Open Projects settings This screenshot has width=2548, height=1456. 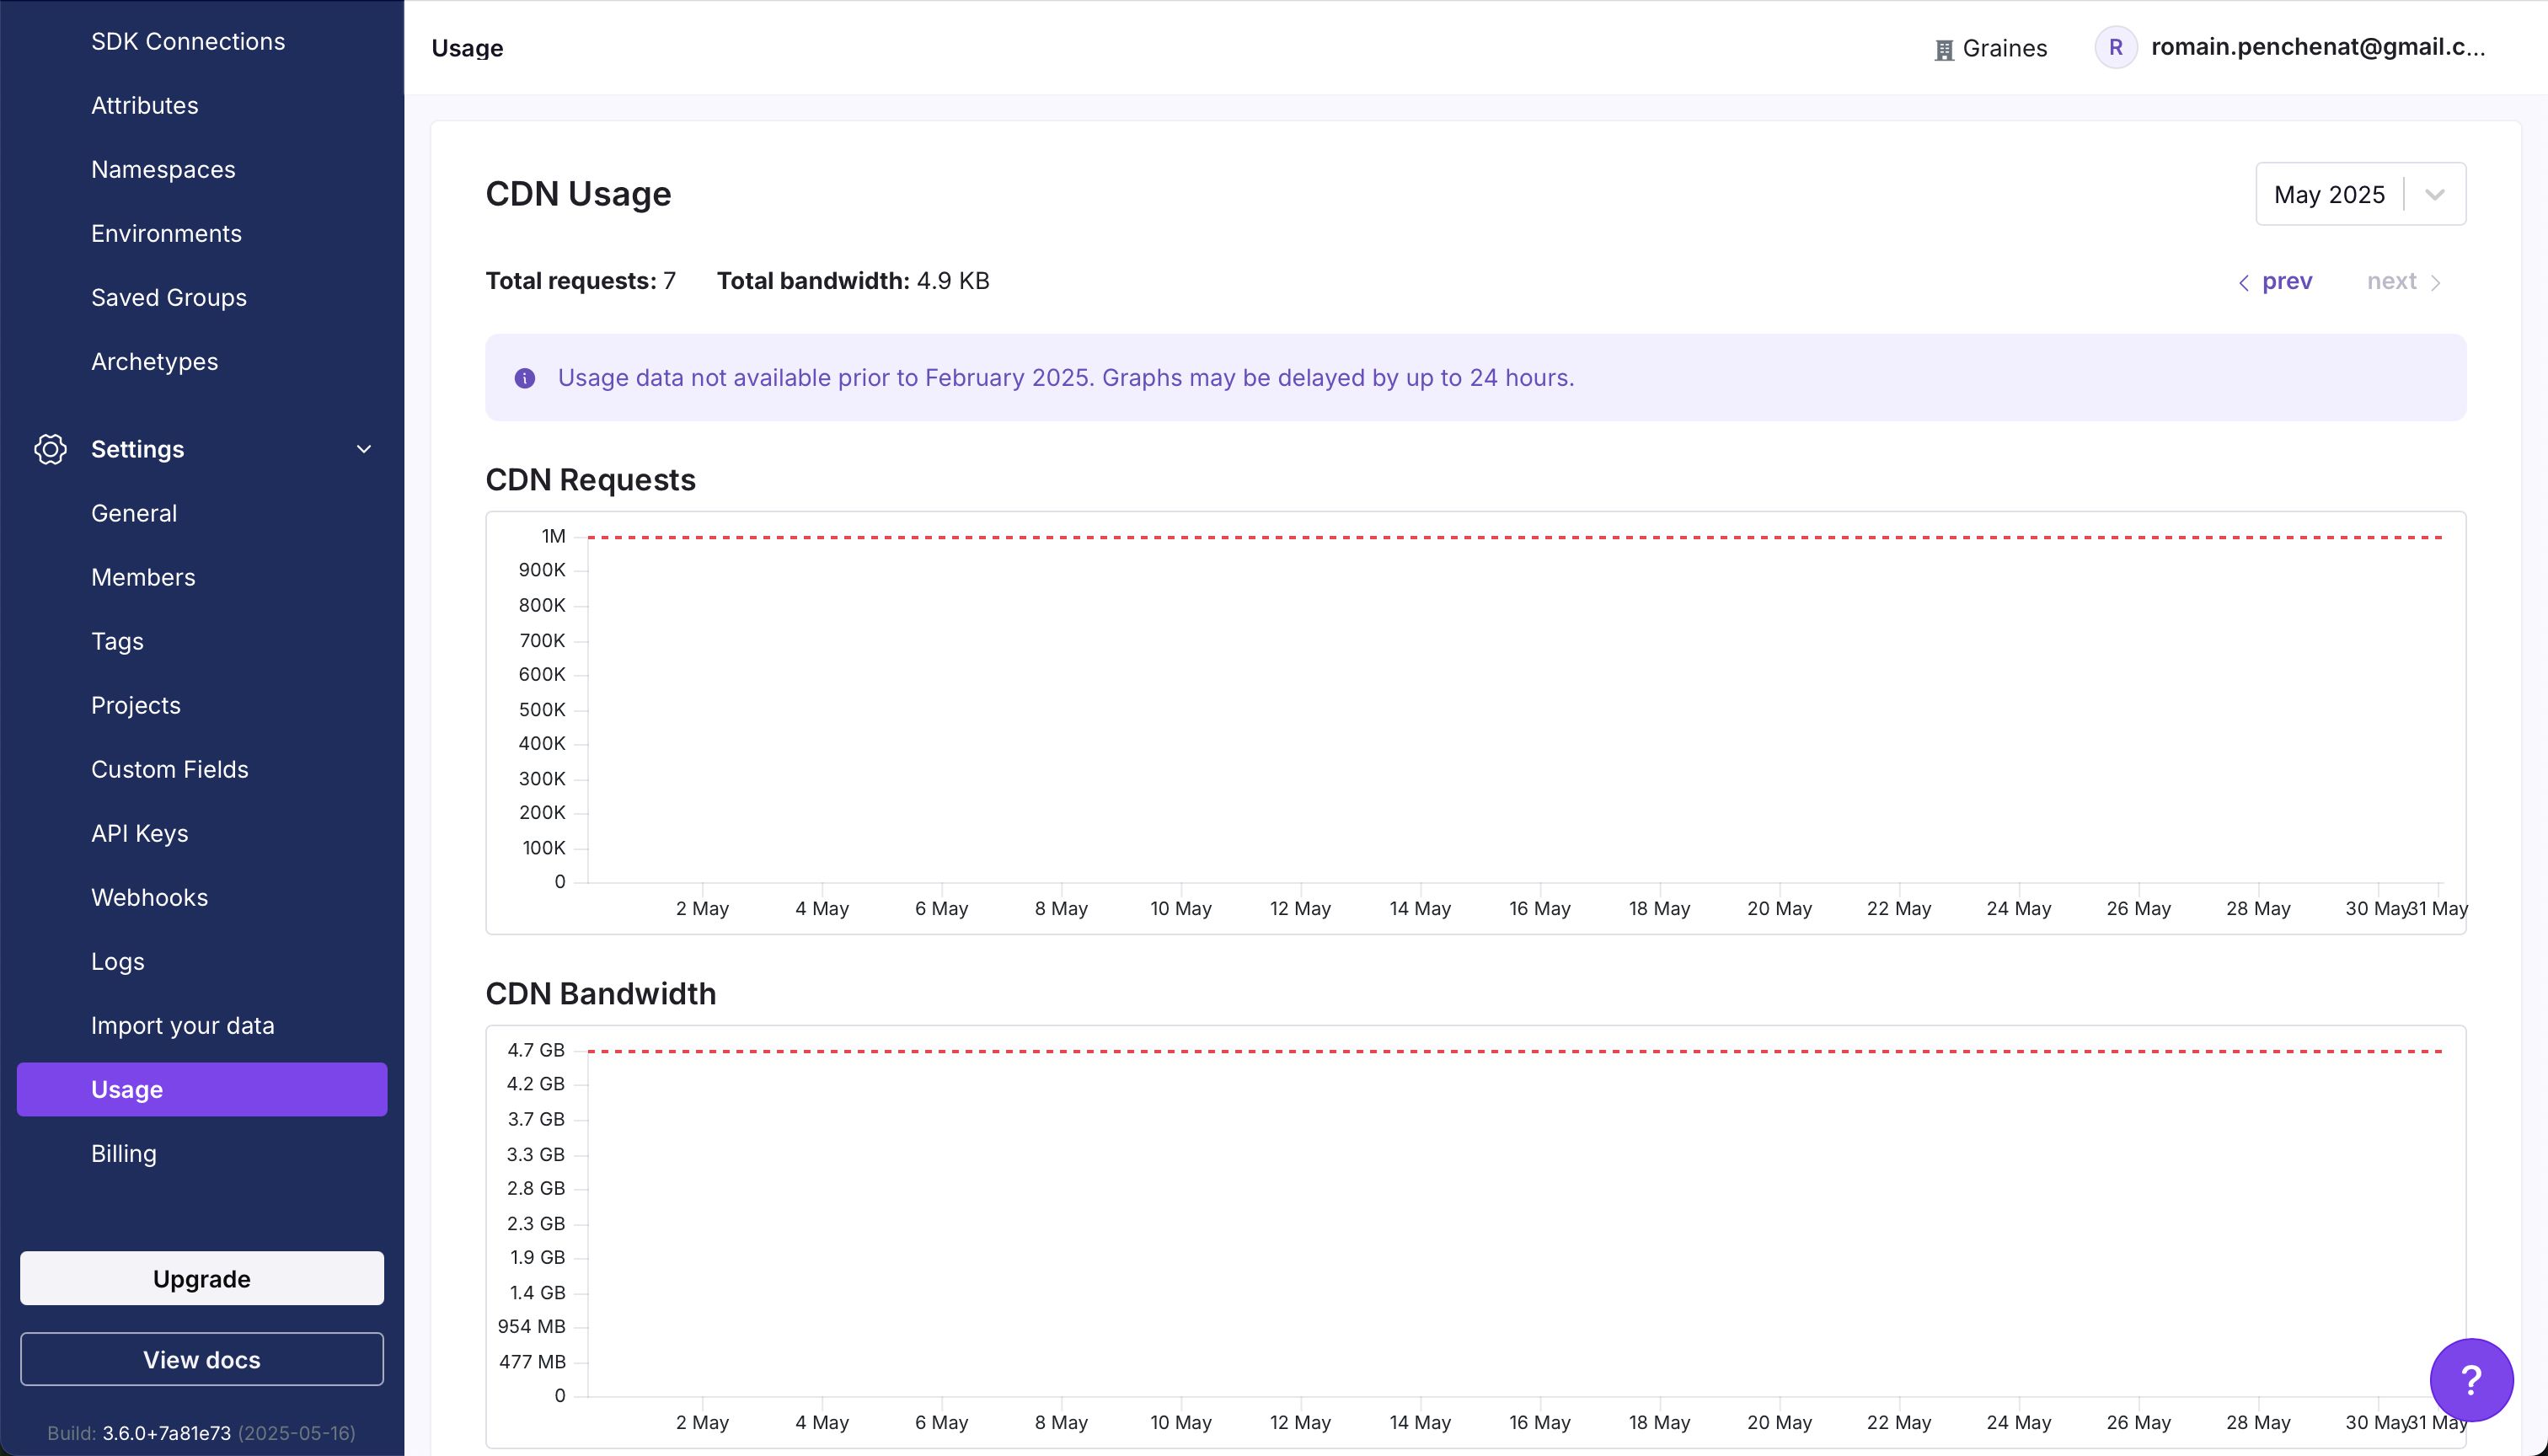136,705
